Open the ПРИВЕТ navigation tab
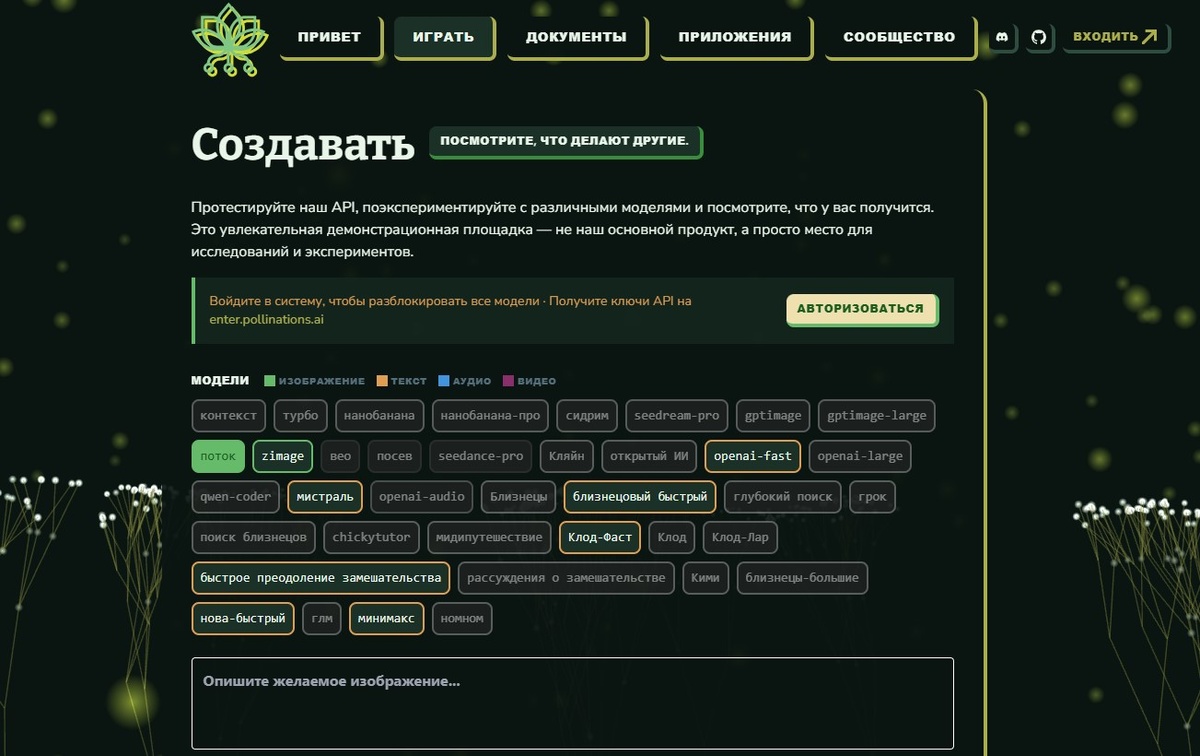The image size is (1200, 756). pyautogui.click(x=329, y=37)
